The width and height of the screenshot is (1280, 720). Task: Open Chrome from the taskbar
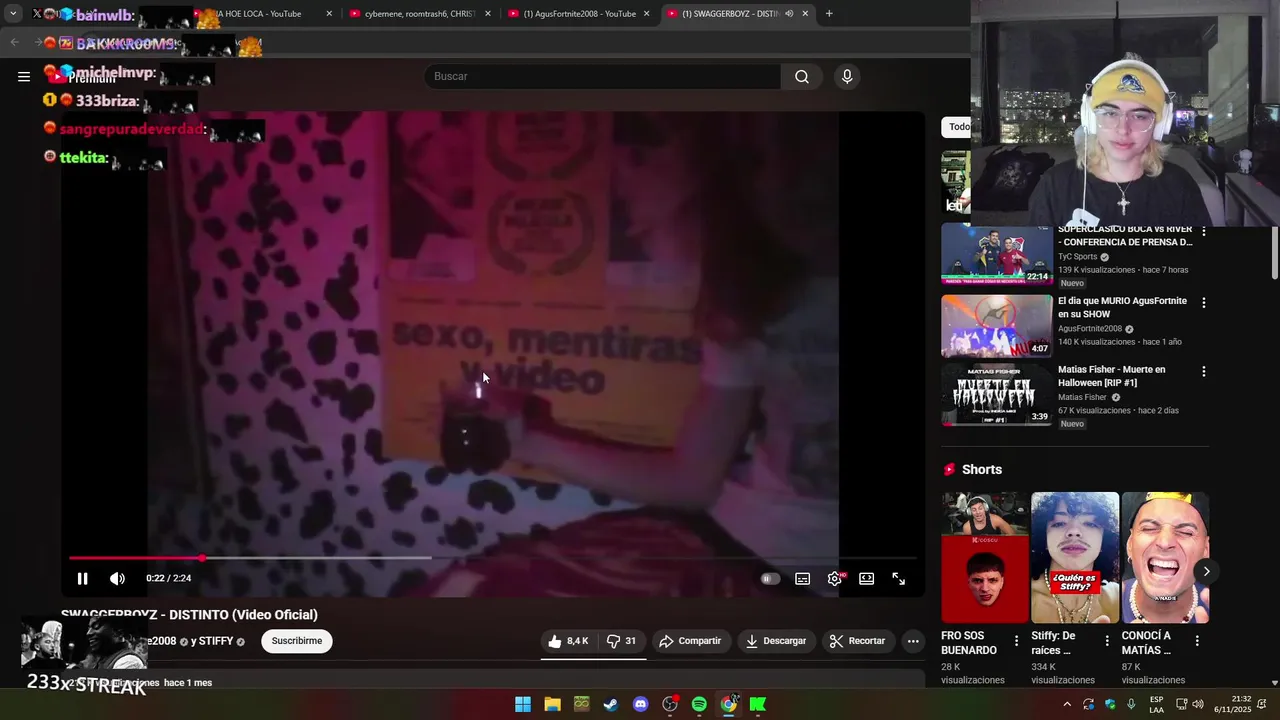pyautogui.click(x=729, y=704)
